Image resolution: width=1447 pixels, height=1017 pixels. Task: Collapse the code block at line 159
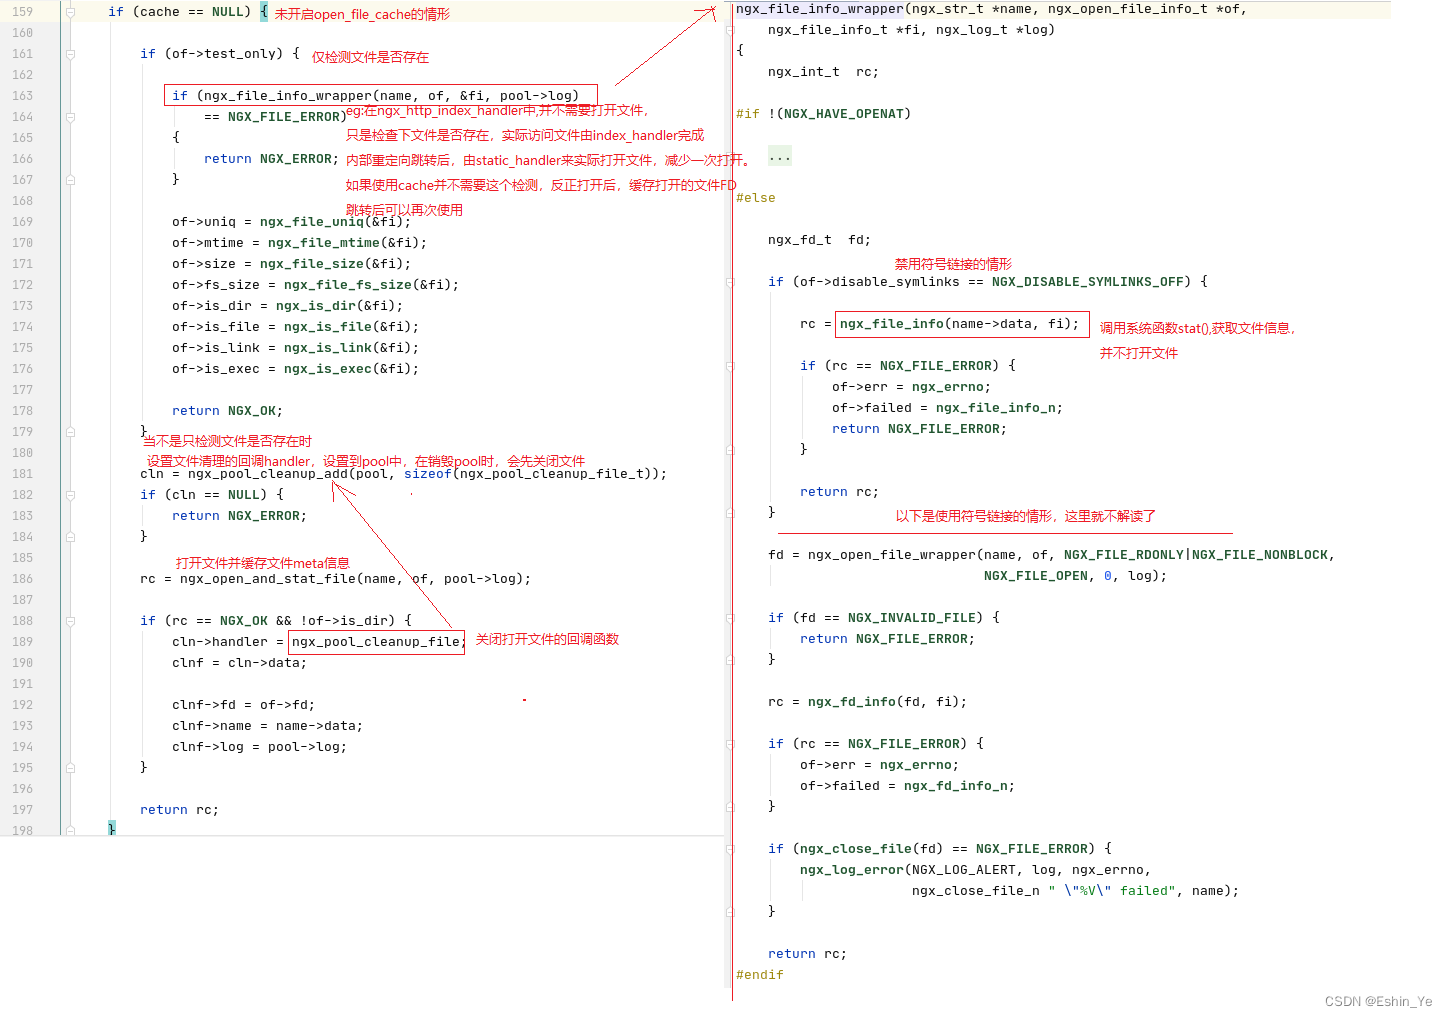pyautogui.click(x=70, y=12)
